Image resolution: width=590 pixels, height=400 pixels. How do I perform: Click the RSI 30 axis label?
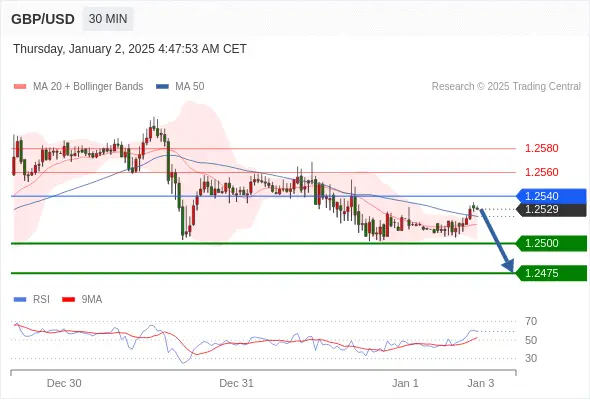click(x=531, y=358)
